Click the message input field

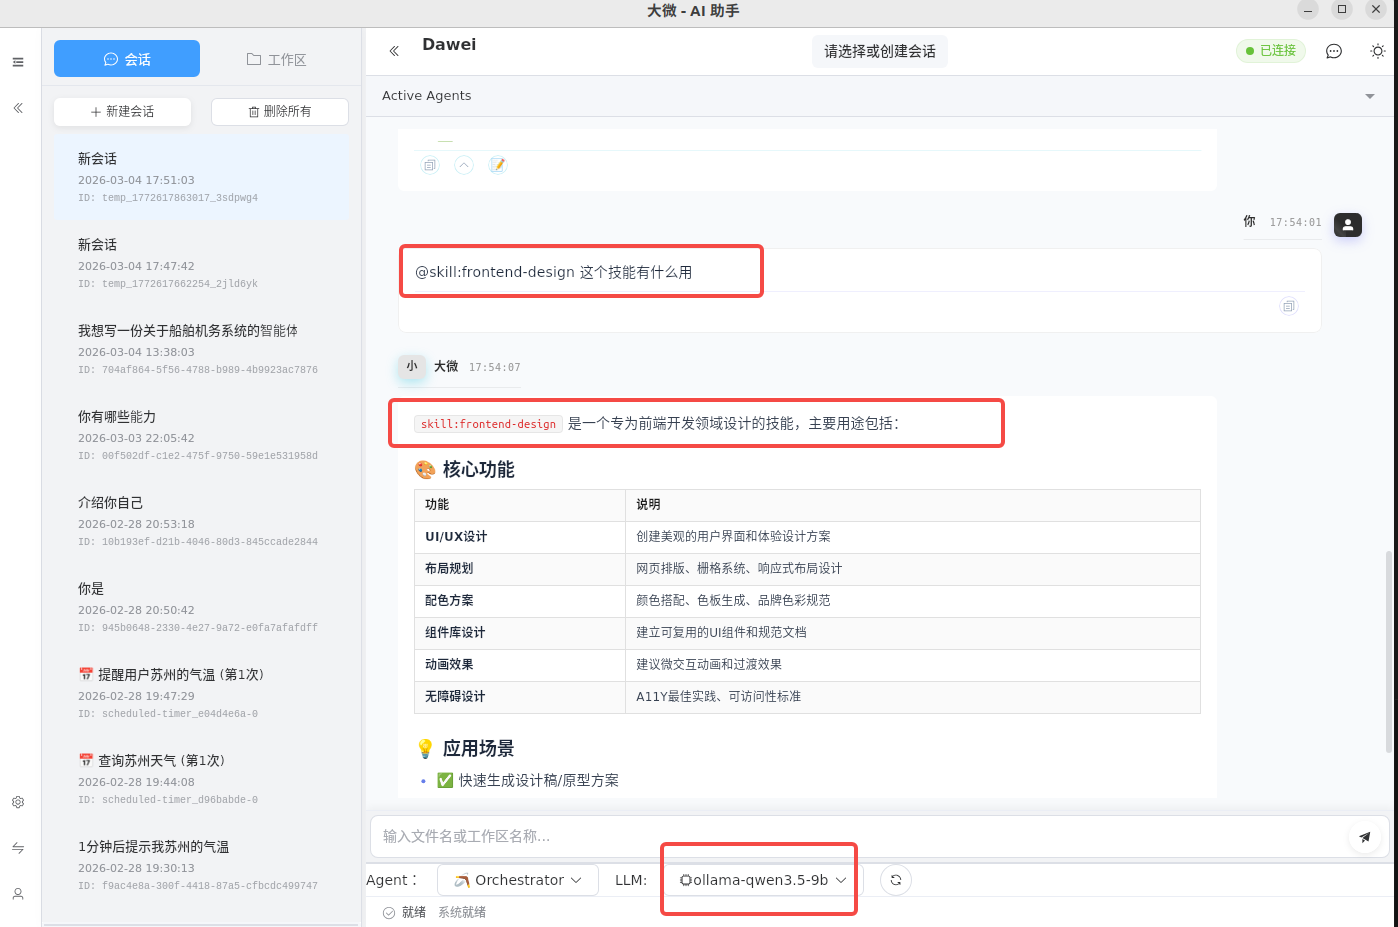pos(860,836)
